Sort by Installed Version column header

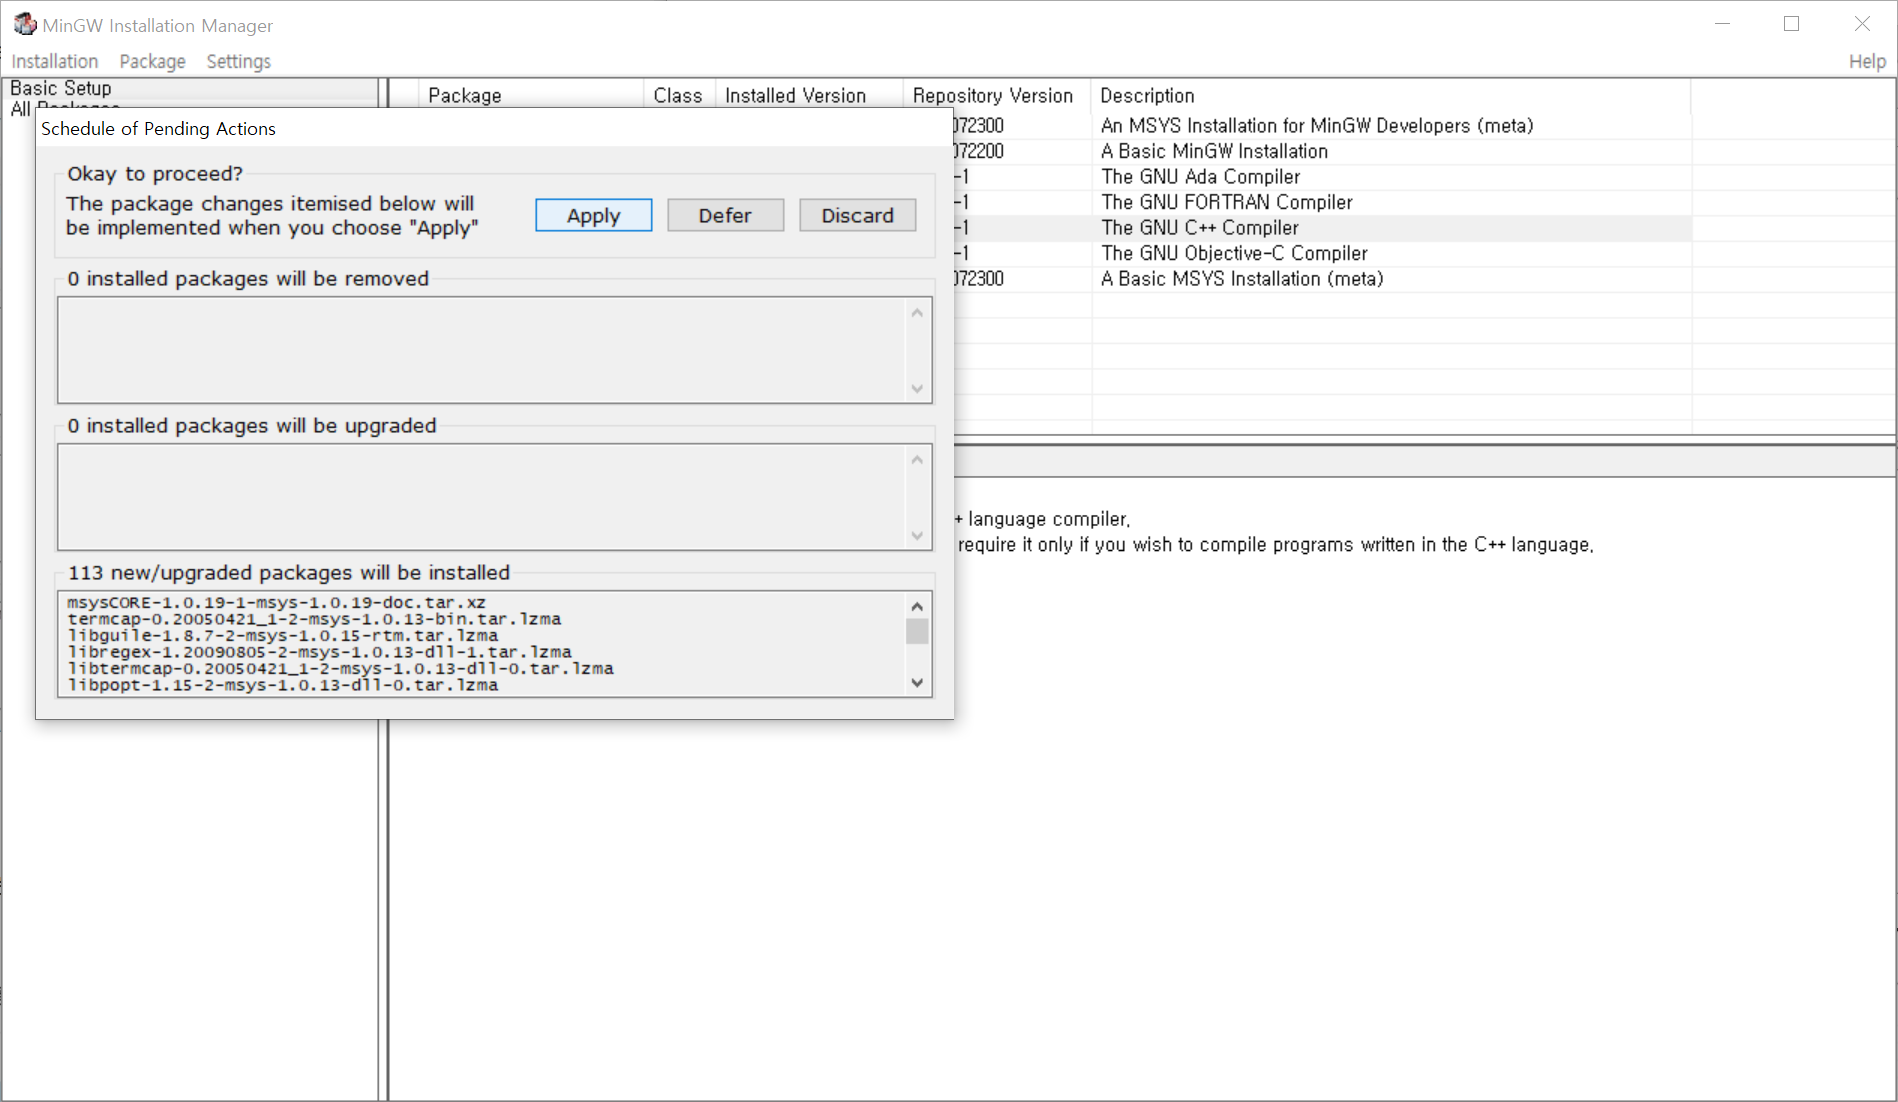coord(808,95)
